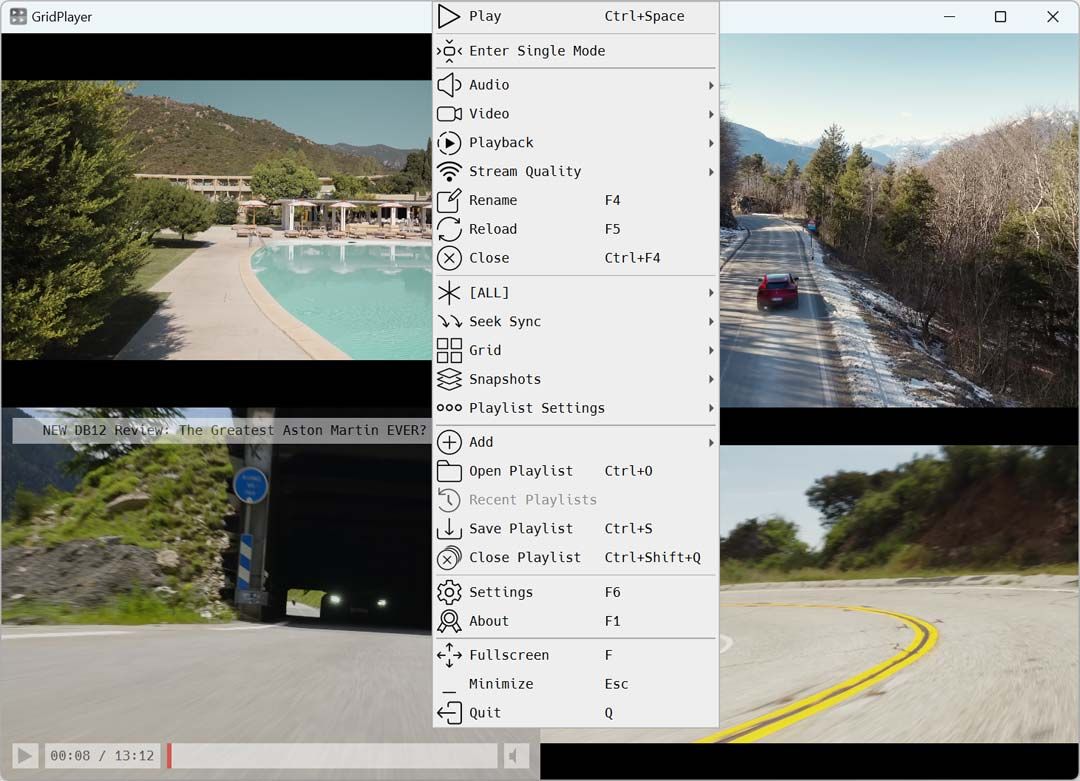Click the Save Playlist download icon

tap(449, 528)
